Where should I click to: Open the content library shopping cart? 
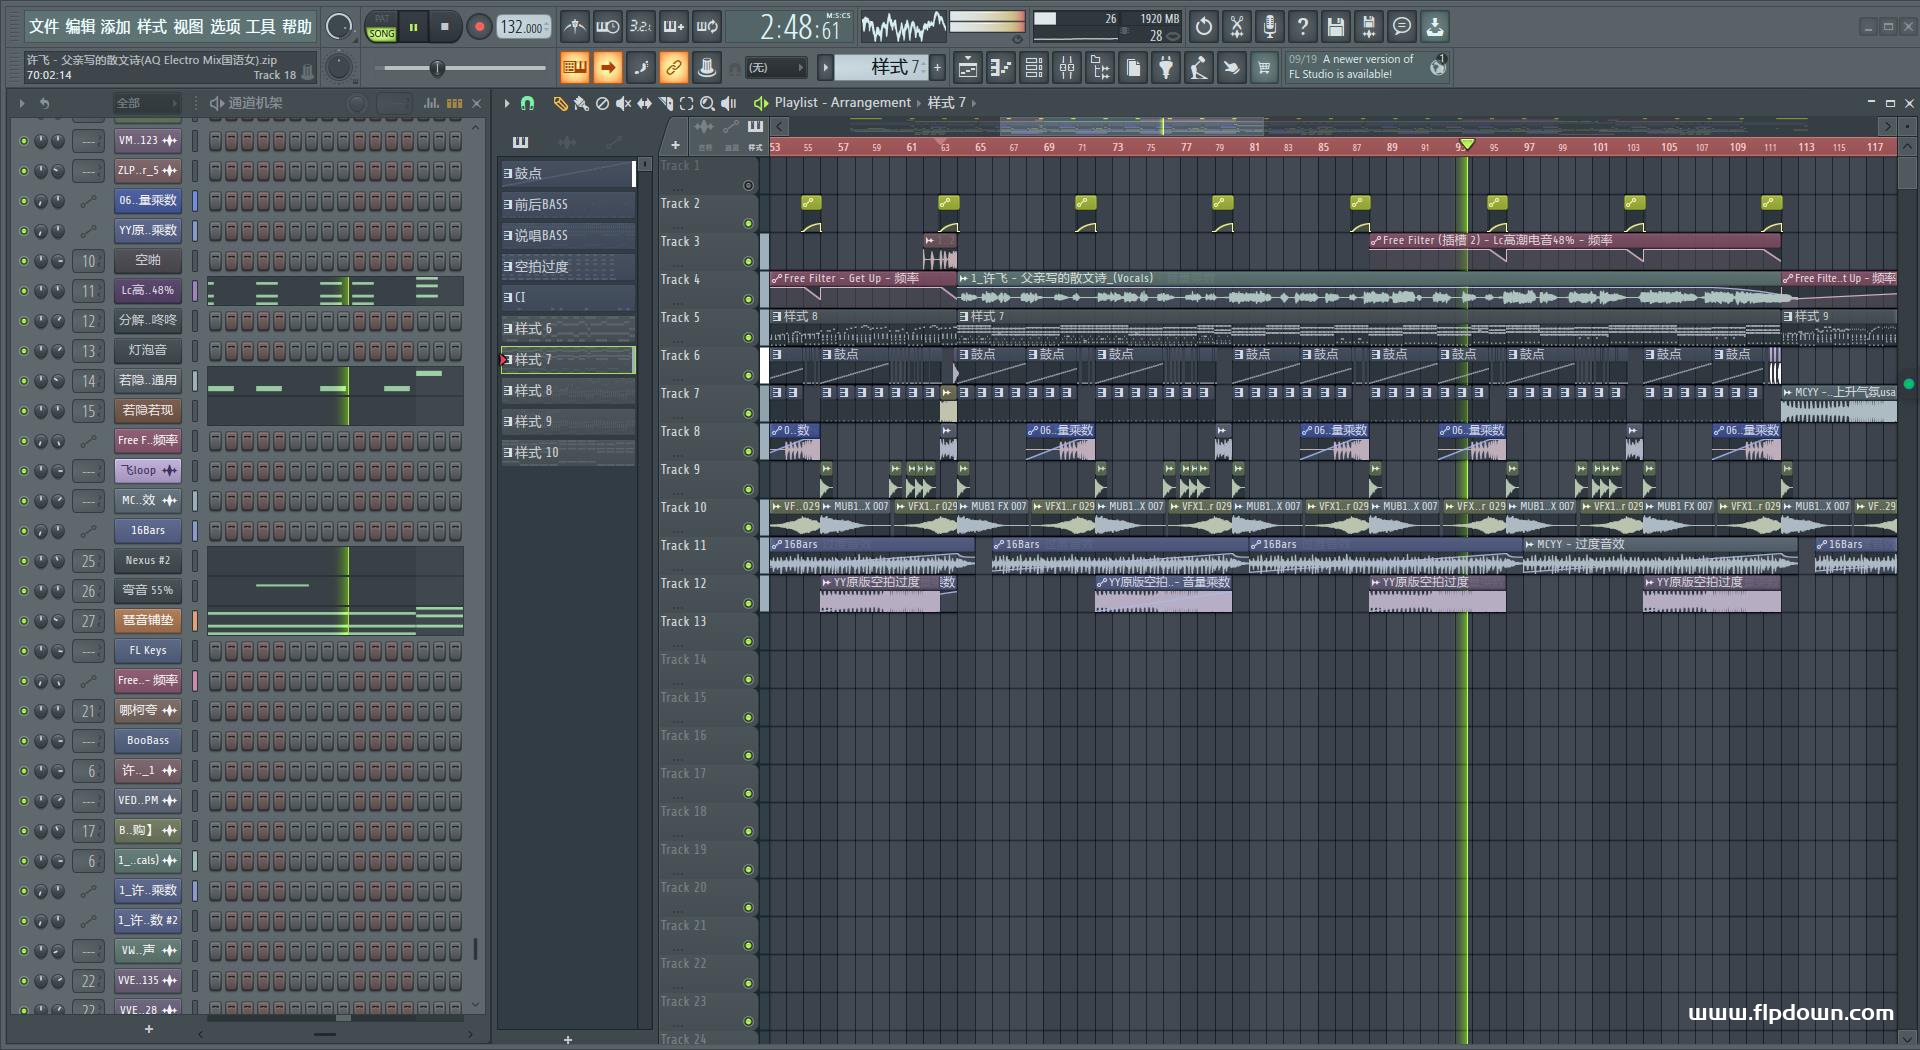tap(1265, 68)
